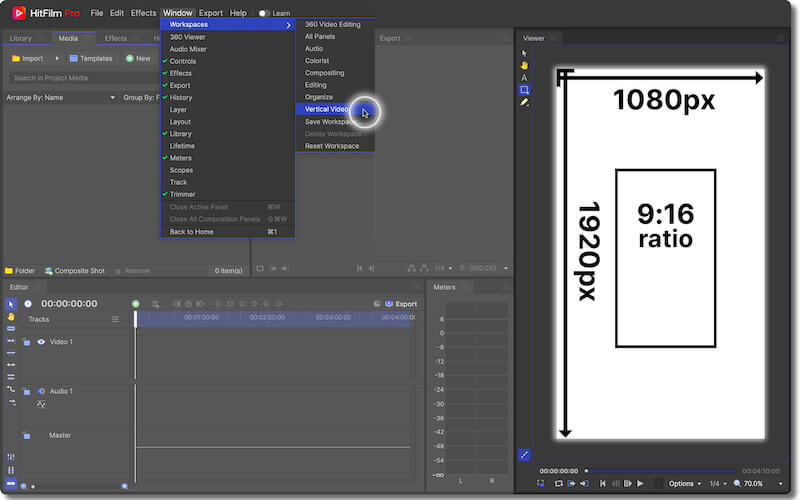The width and height of the screenshot is (800, 500).
Task: Click the audio mixer sliders icon in Editor
Action: pyautogui.click(x=11, y=457)
